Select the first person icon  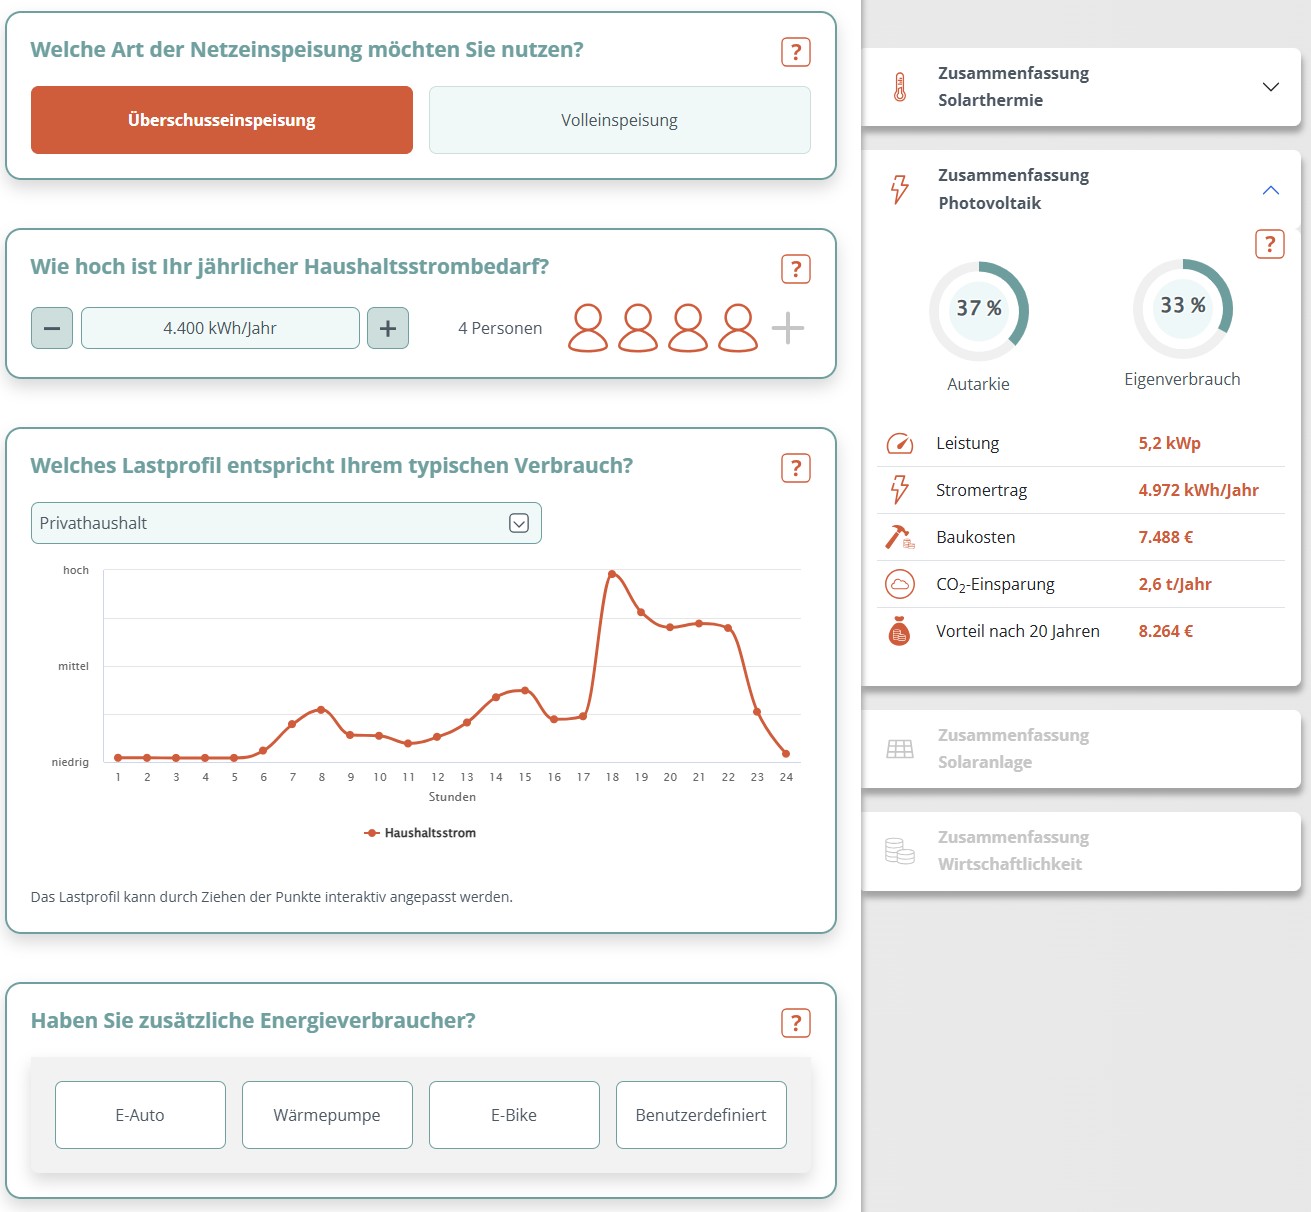[x=588, y=328]
